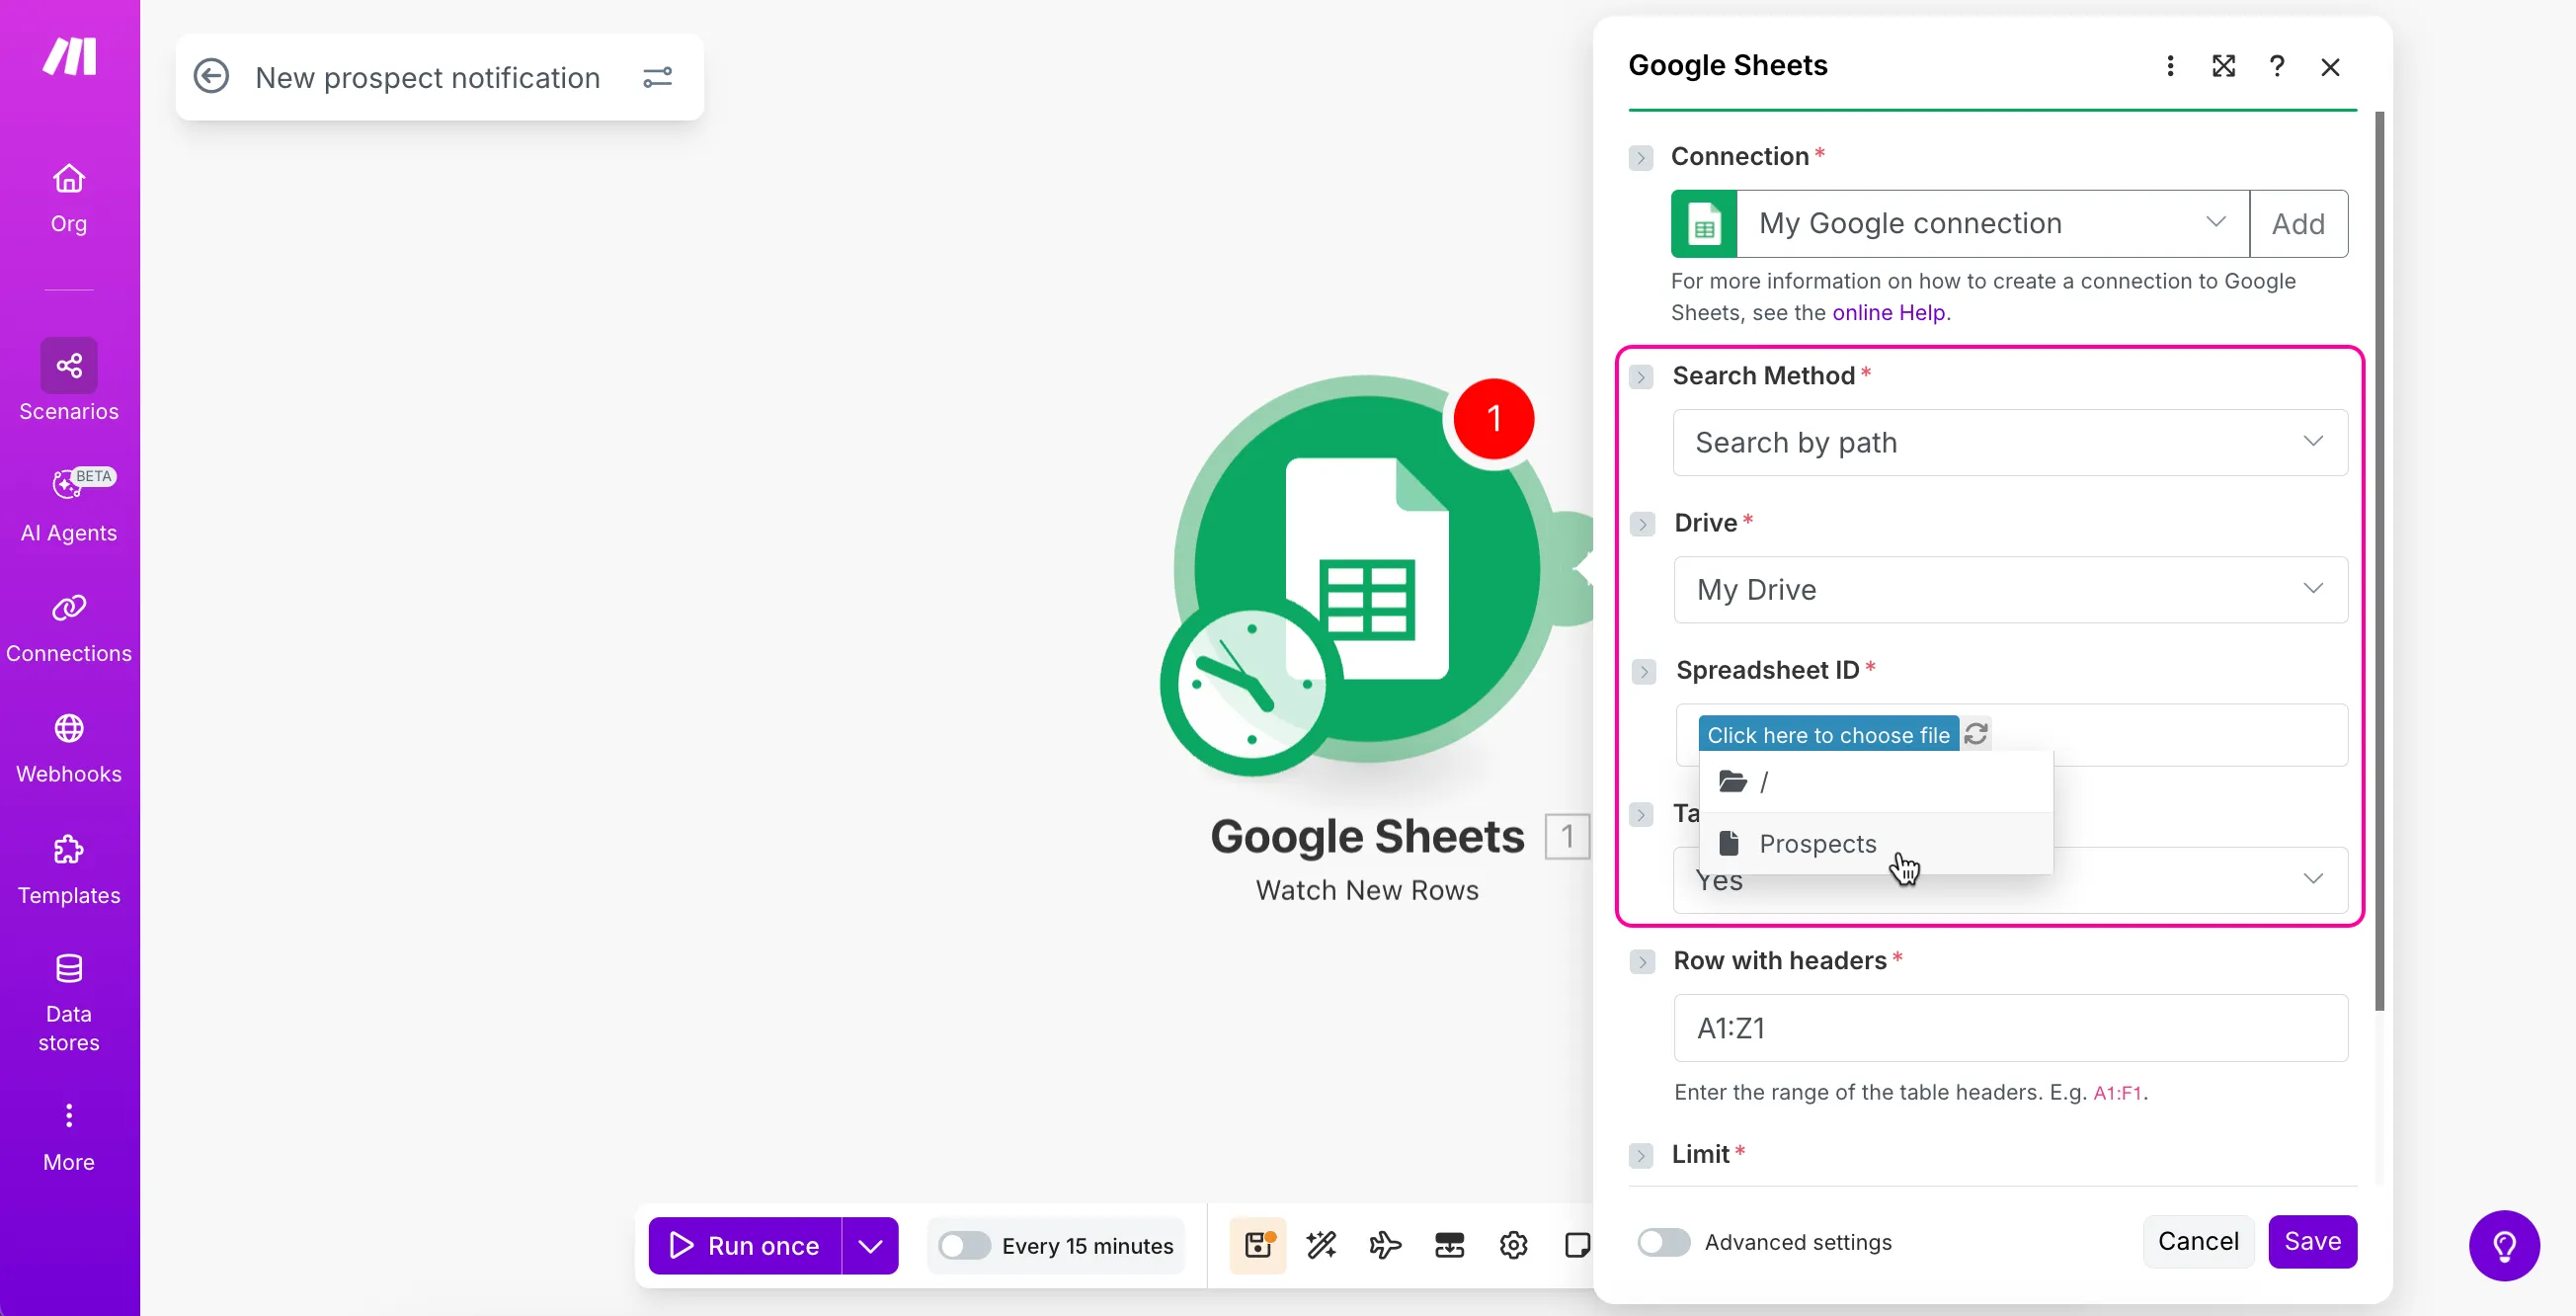
Task: Open the More menu in the sidebar
Action: coord(69,1137)
